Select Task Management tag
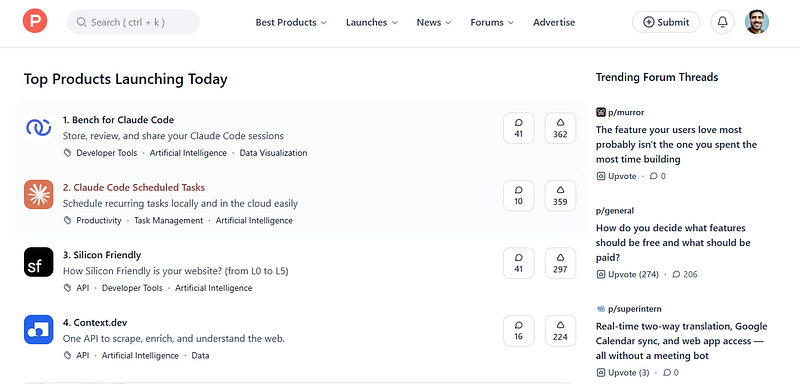This screenshot has width=800, height=384. 168,220
